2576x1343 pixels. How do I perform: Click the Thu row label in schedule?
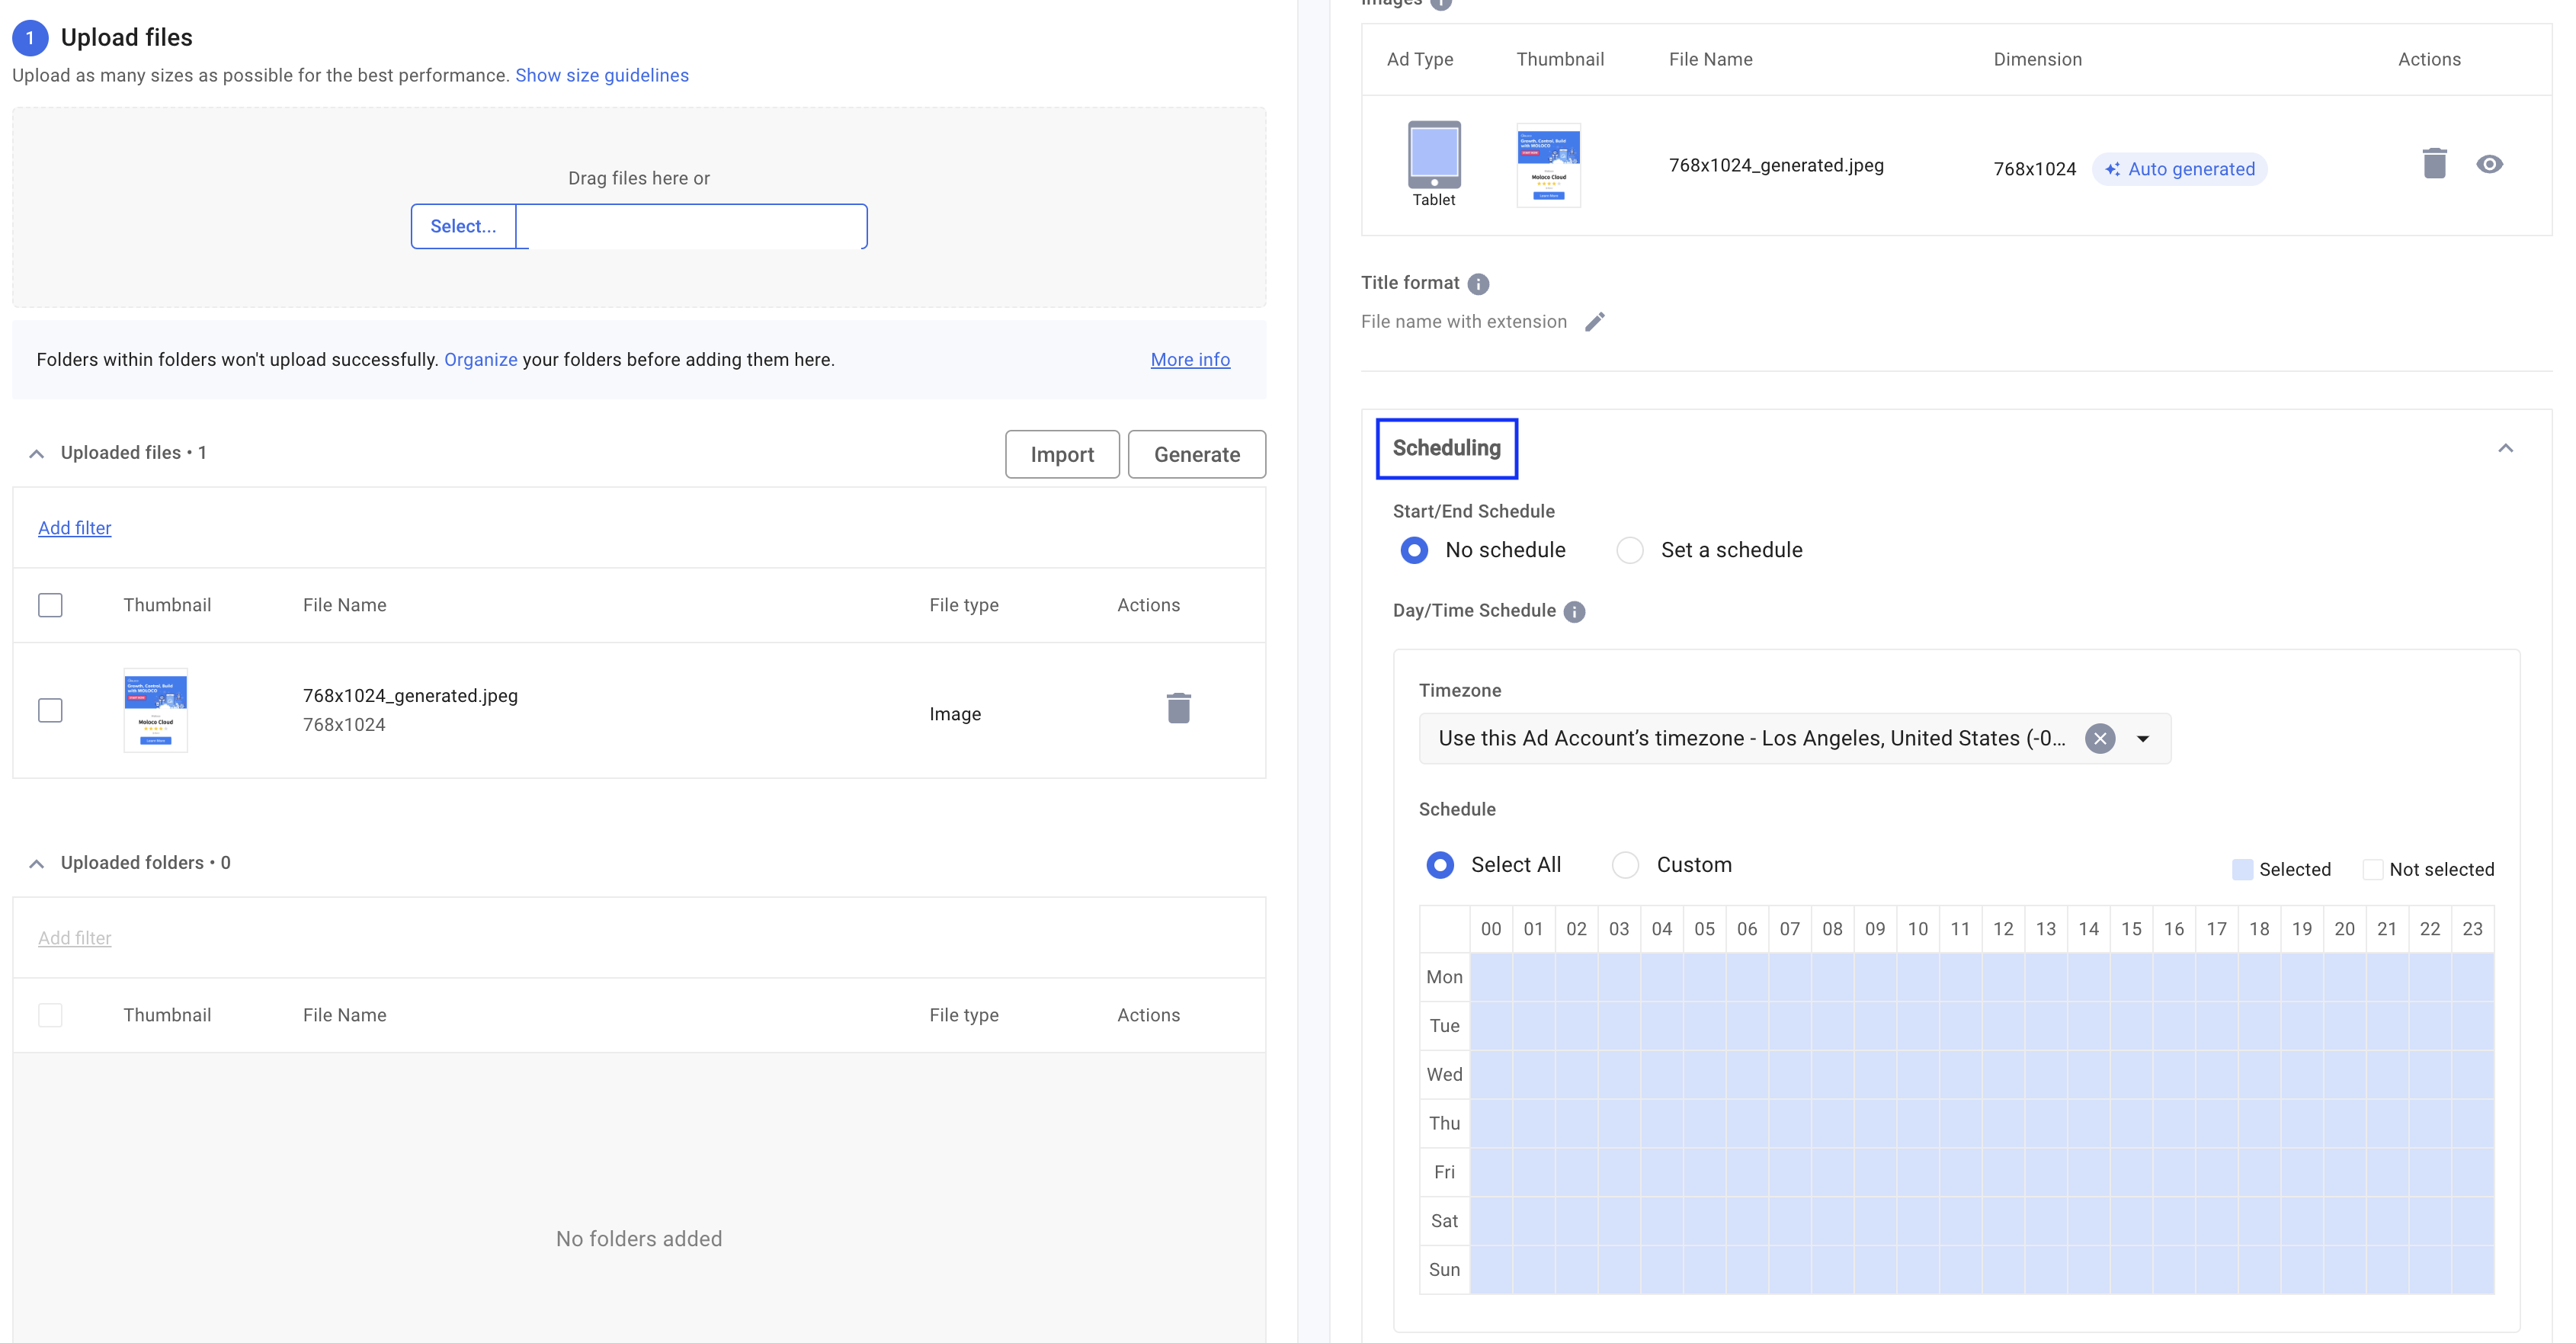click(1444, 1124)
